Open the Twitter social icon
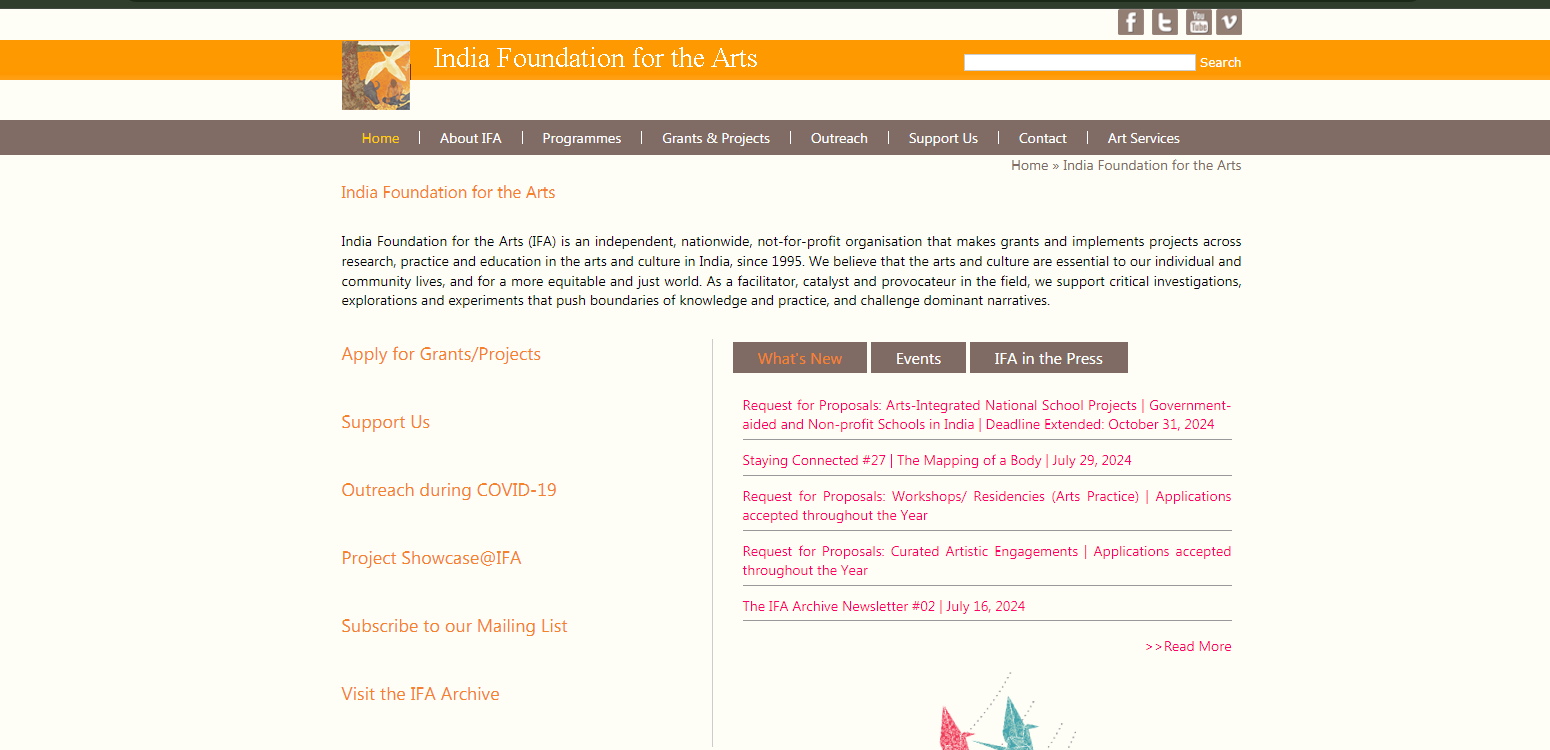1550x750 pixels. (x=1164, y=22)
